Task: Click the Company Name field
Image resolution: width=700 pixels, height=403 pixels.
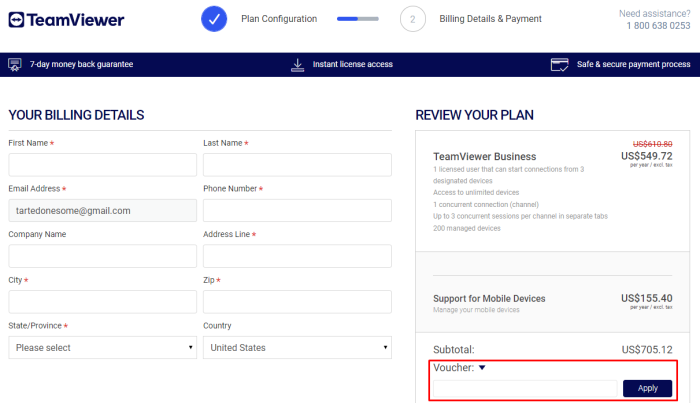Action: coord(102,256)
